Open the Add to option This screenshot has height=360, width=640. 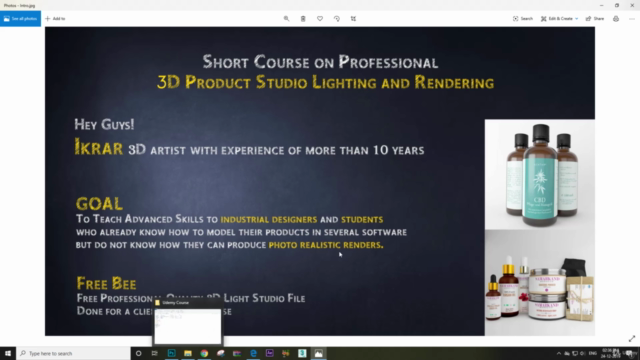(x=55, y=19)
